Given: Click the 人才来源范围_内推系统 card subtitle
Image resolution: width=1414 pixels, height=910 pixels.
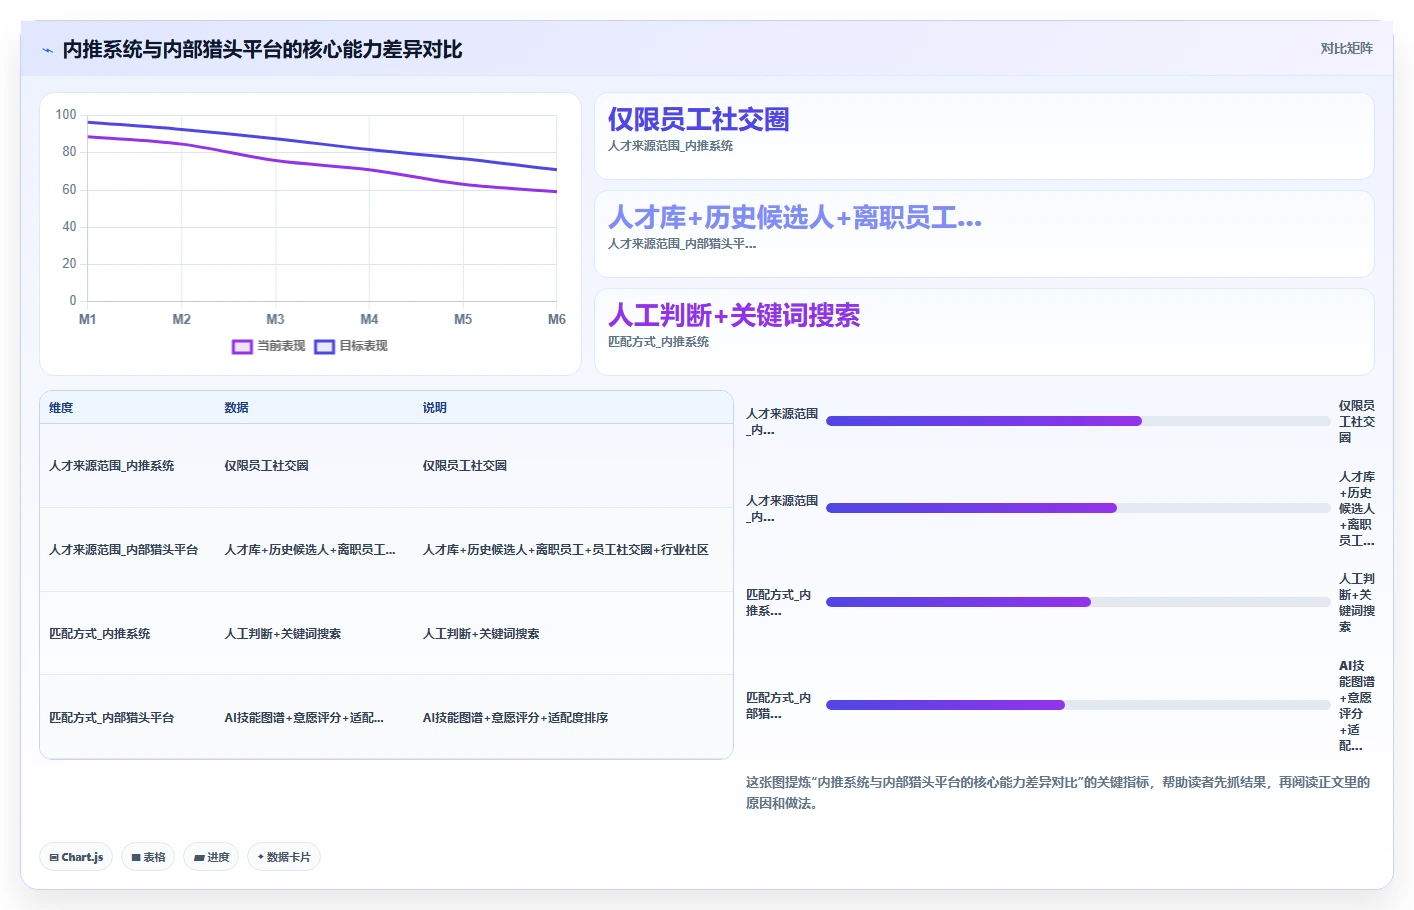Looking at the screenshot, I should (x=670, y=146).
